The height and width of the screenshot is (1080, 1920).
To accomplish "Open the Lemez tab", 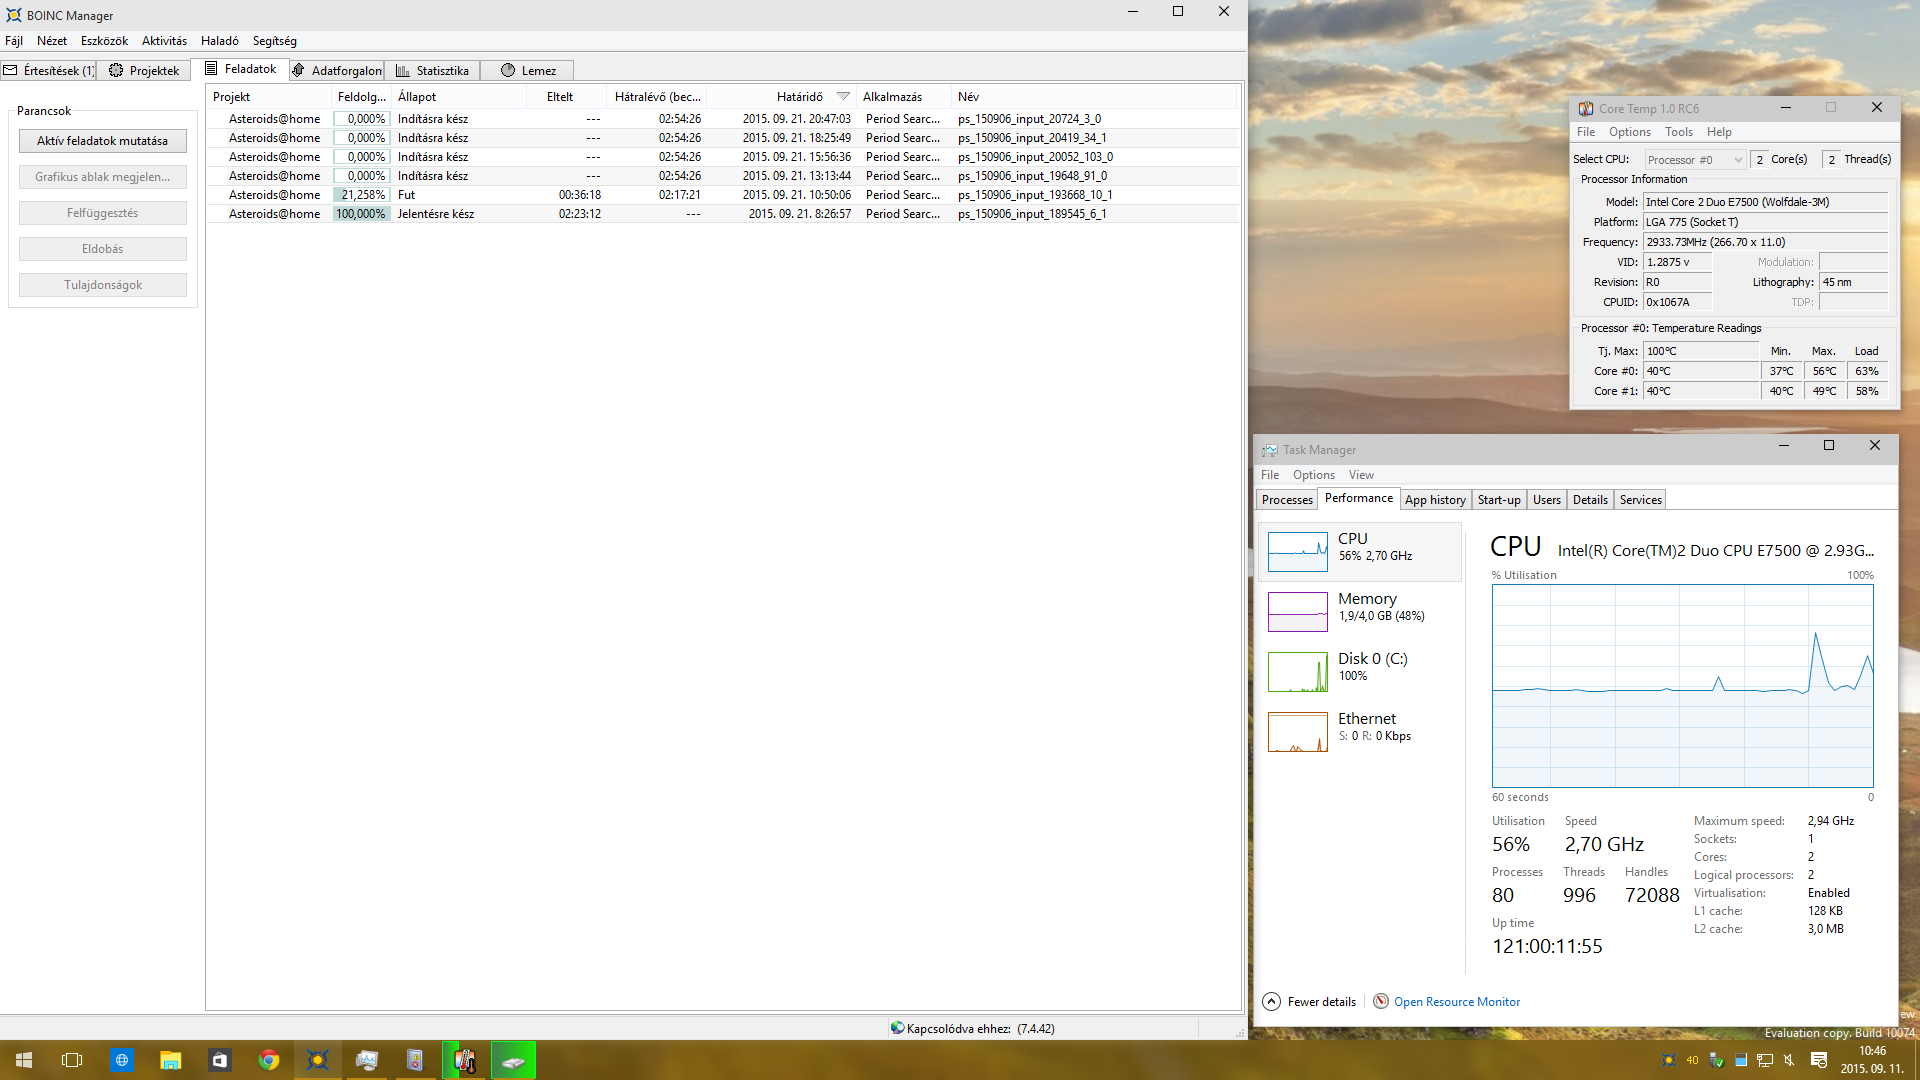I will 527,70.
